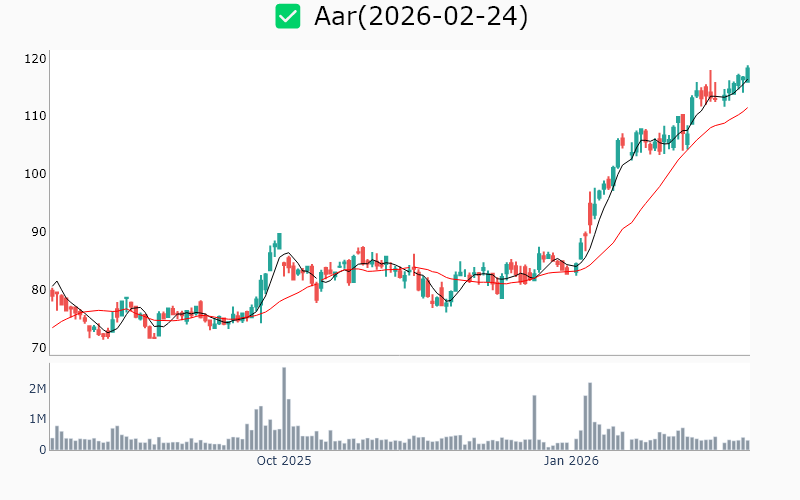Click the first candlestick at chart's left edge
This screenshot has height=500, width=800.
point(52,294)
